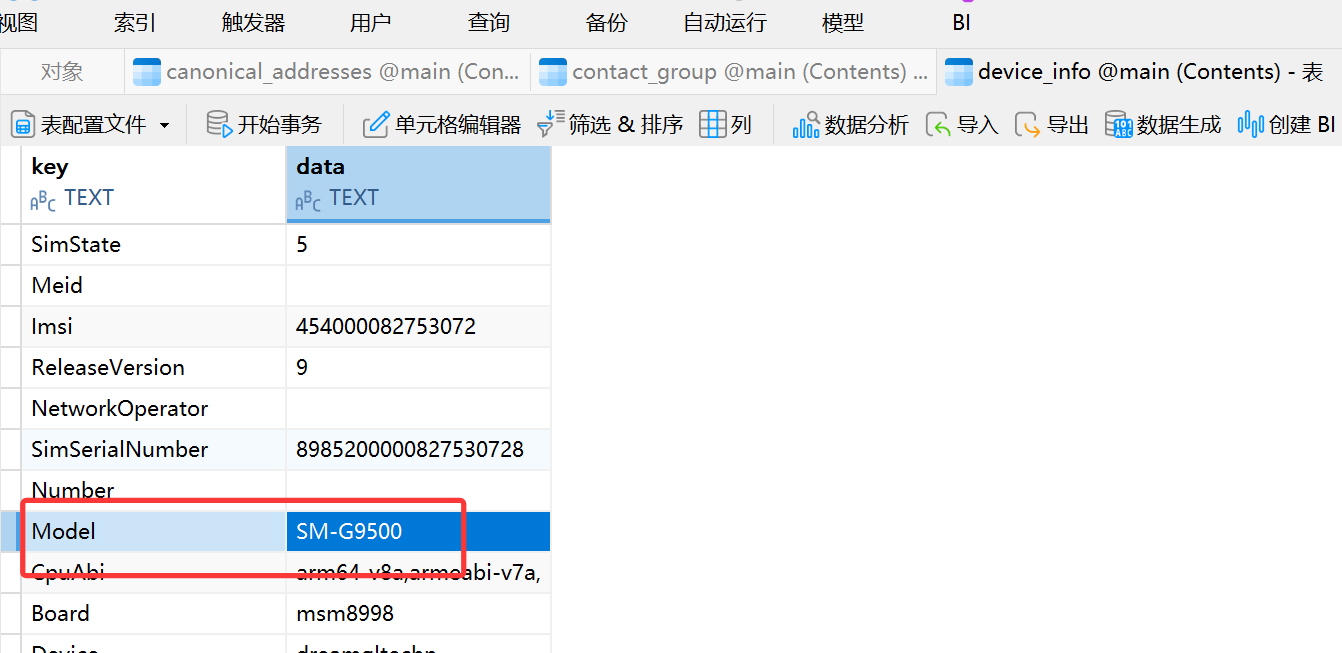This screenshot has width=1342, height=653.
Task: Click the 单元格编辑器 pencil icon
Action: tap(376, 124)
